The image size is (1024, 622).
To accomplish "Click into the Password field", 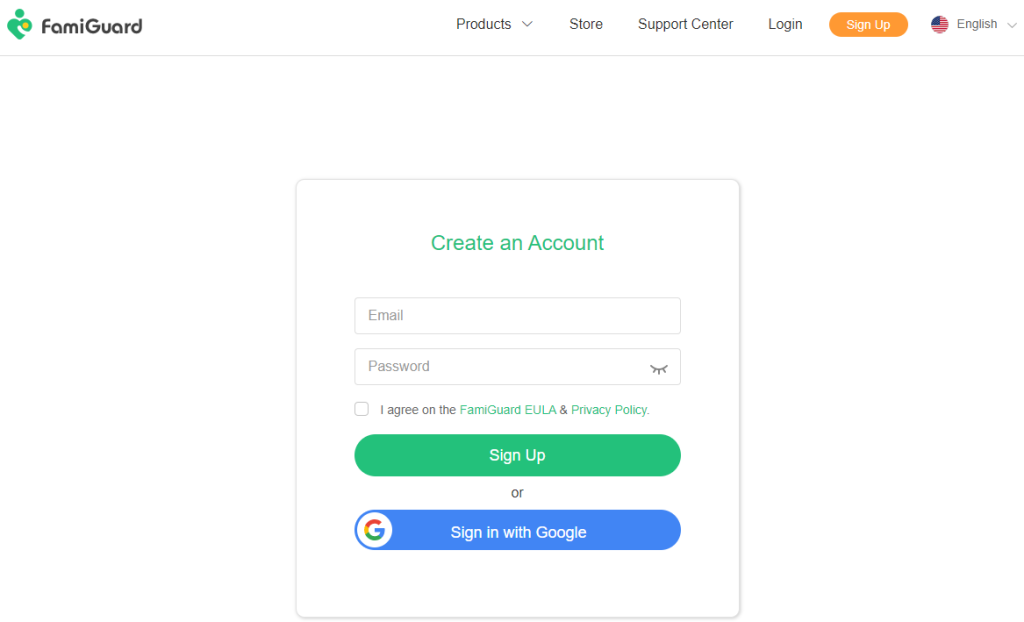I will tap(500, 366).
